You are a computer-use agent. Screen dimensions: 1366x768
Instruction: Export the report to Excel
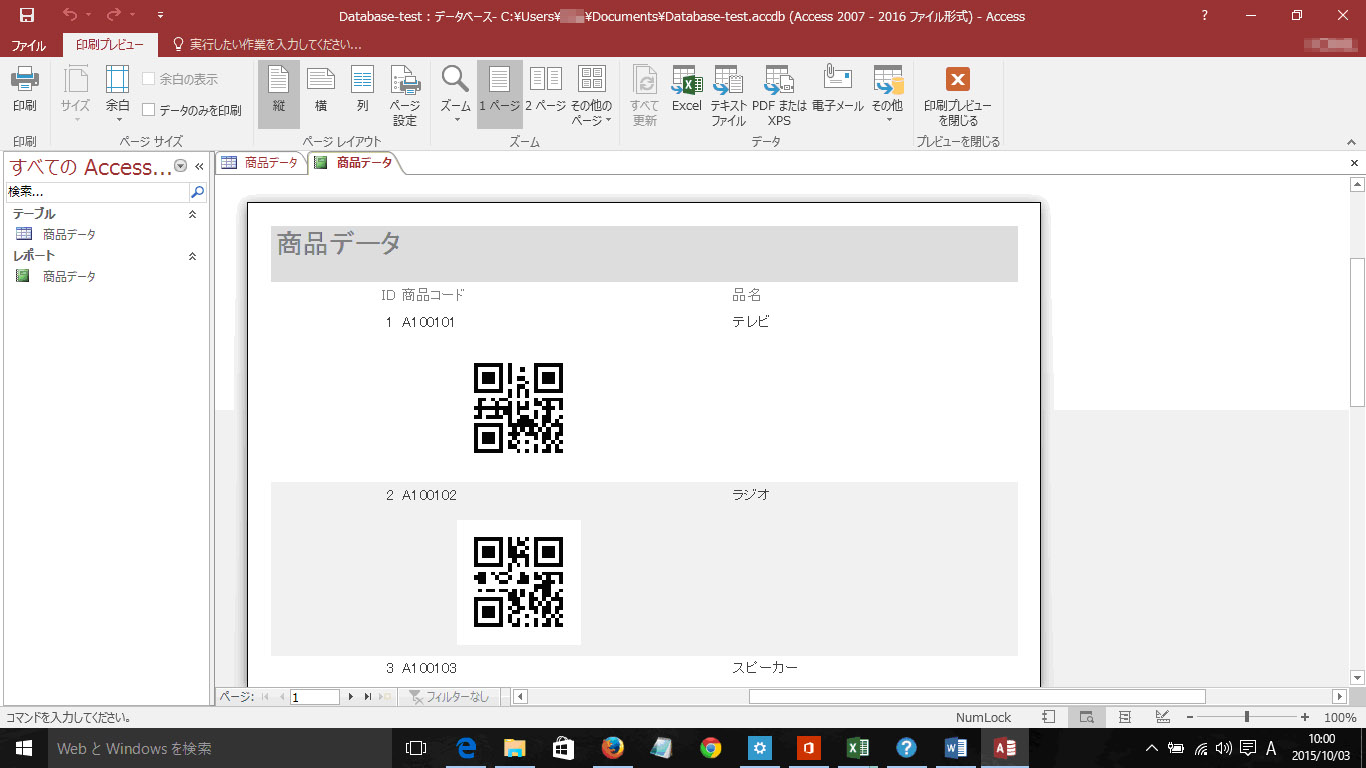pyautogui.click(x=686, y=89)
